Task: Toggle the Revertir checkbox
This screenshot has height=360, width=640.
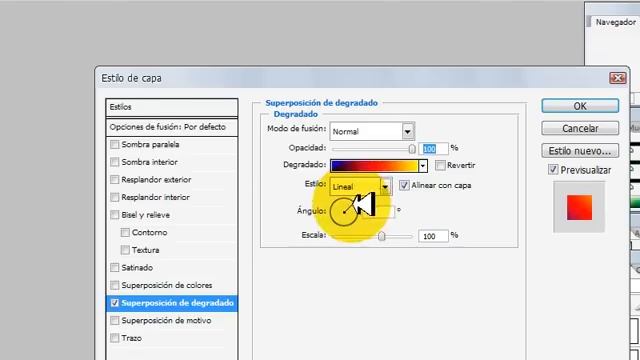Action: (440, 165)
